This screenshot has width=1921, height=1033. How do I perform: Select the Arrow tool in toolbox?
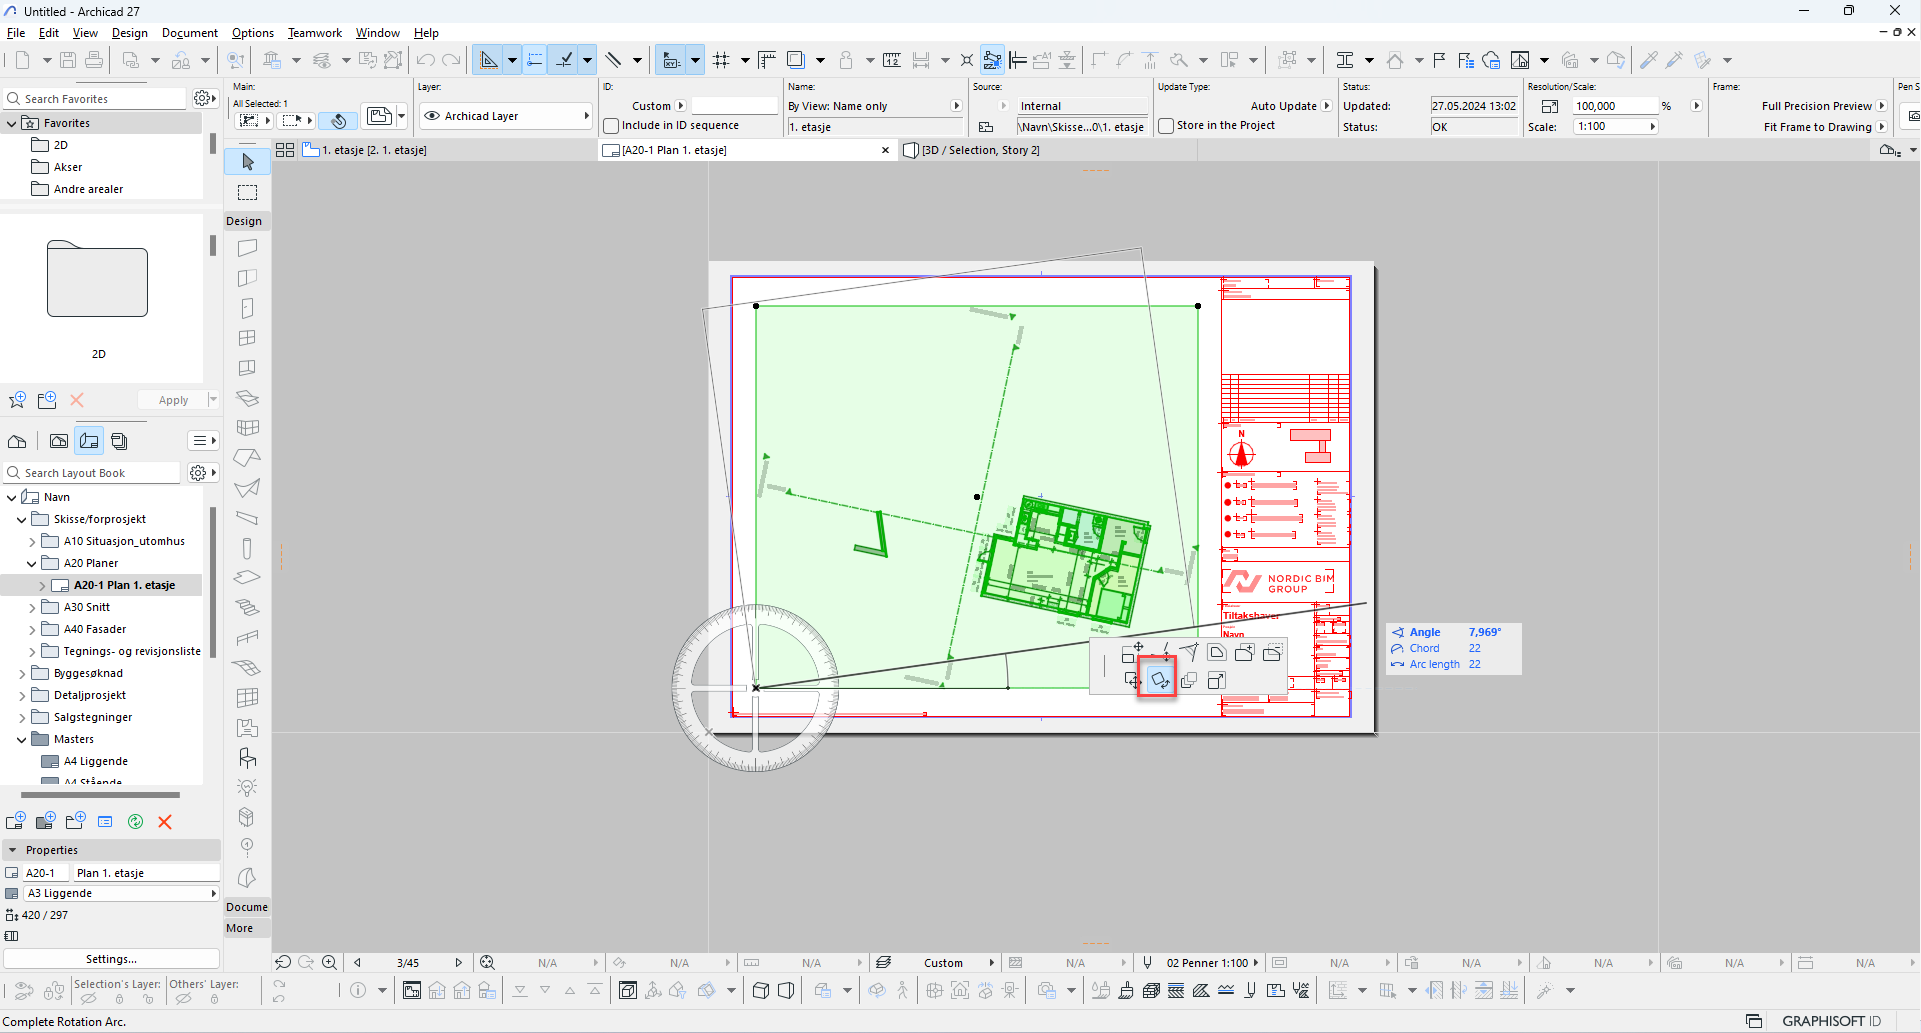[x=248, y=162]
